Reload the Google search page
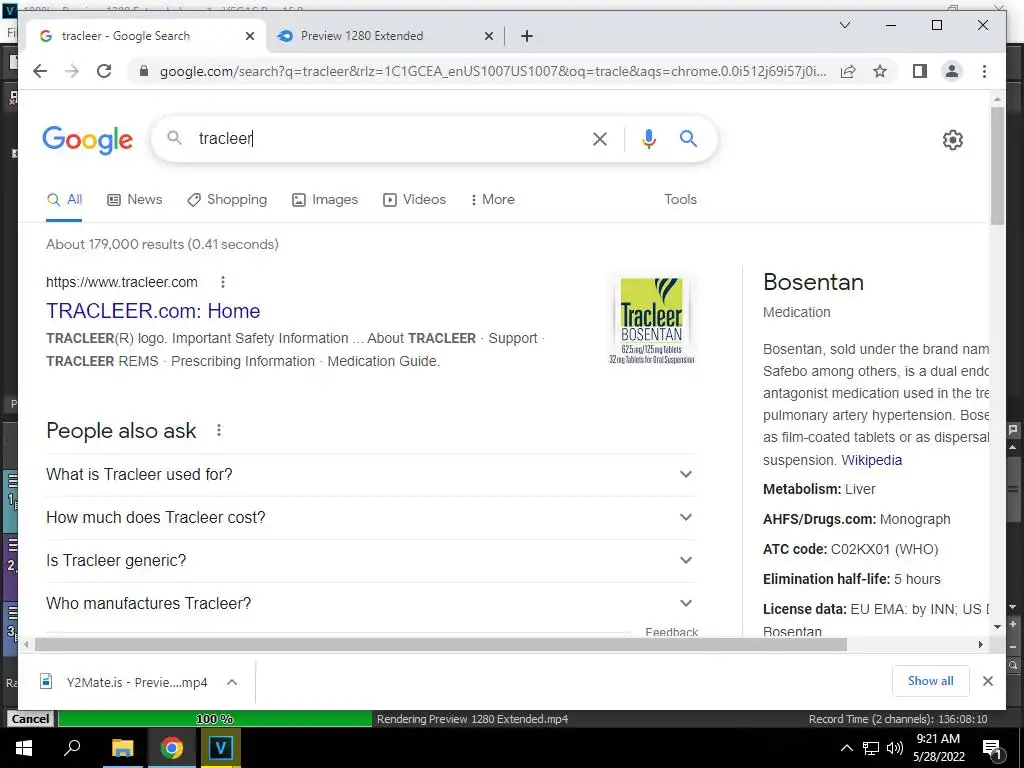Image resolution: width=1024 pixels, height=768 pixels. (x=104, y=71)
